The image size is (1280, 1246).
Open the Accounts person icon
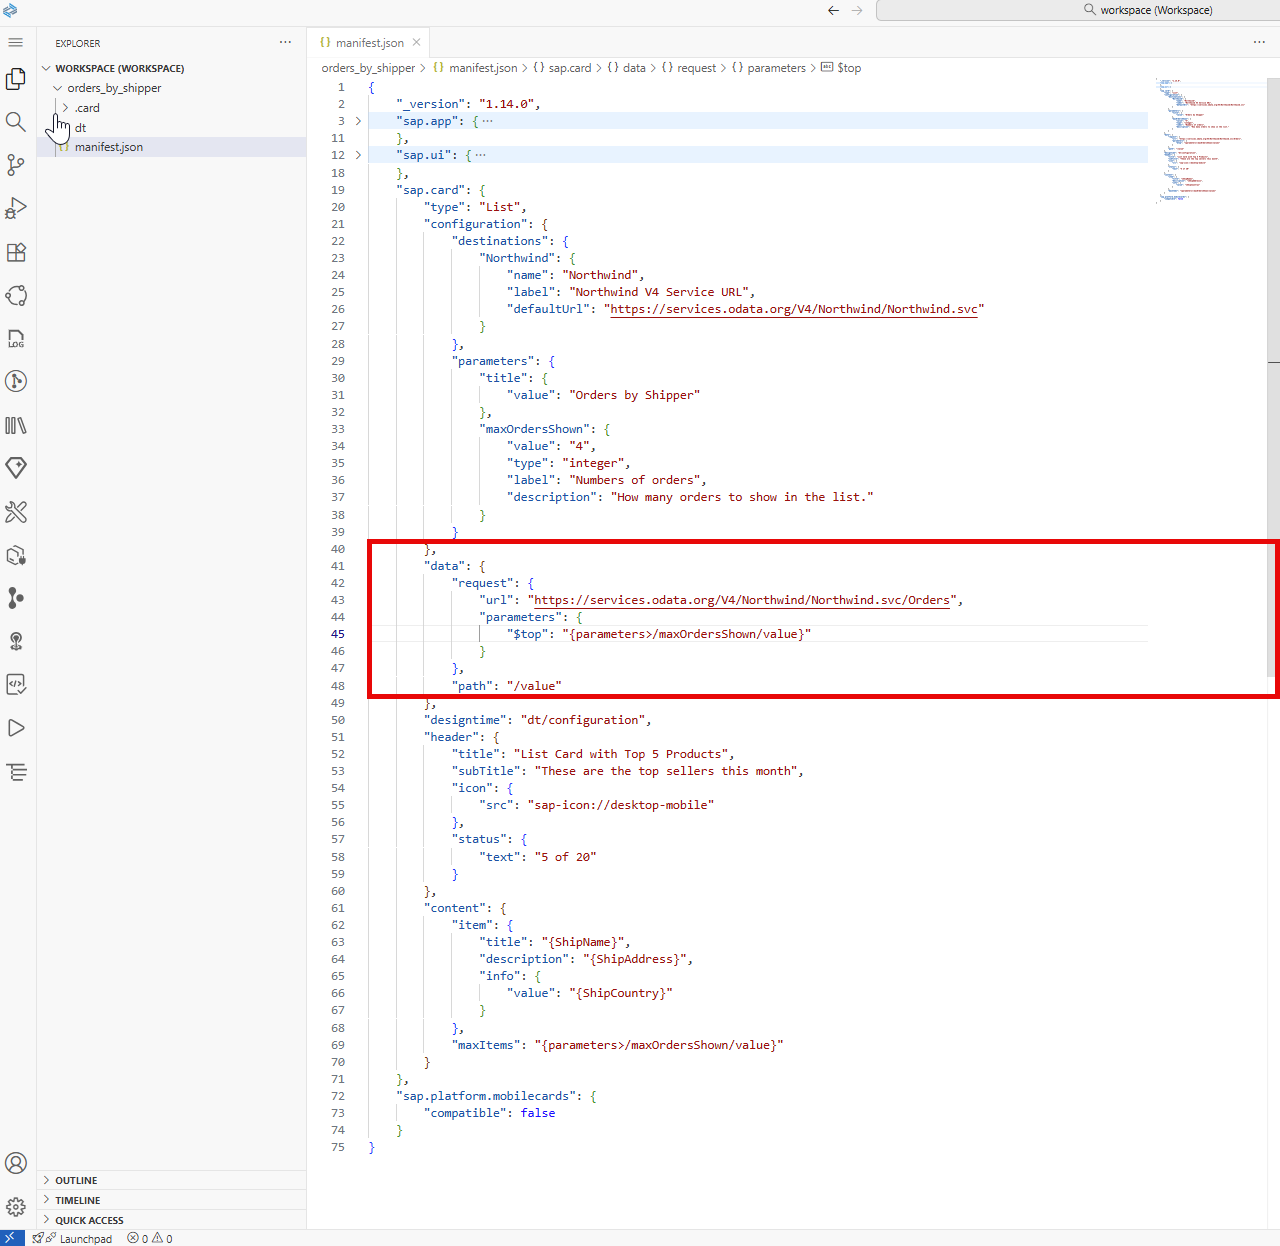point(15,1163)
